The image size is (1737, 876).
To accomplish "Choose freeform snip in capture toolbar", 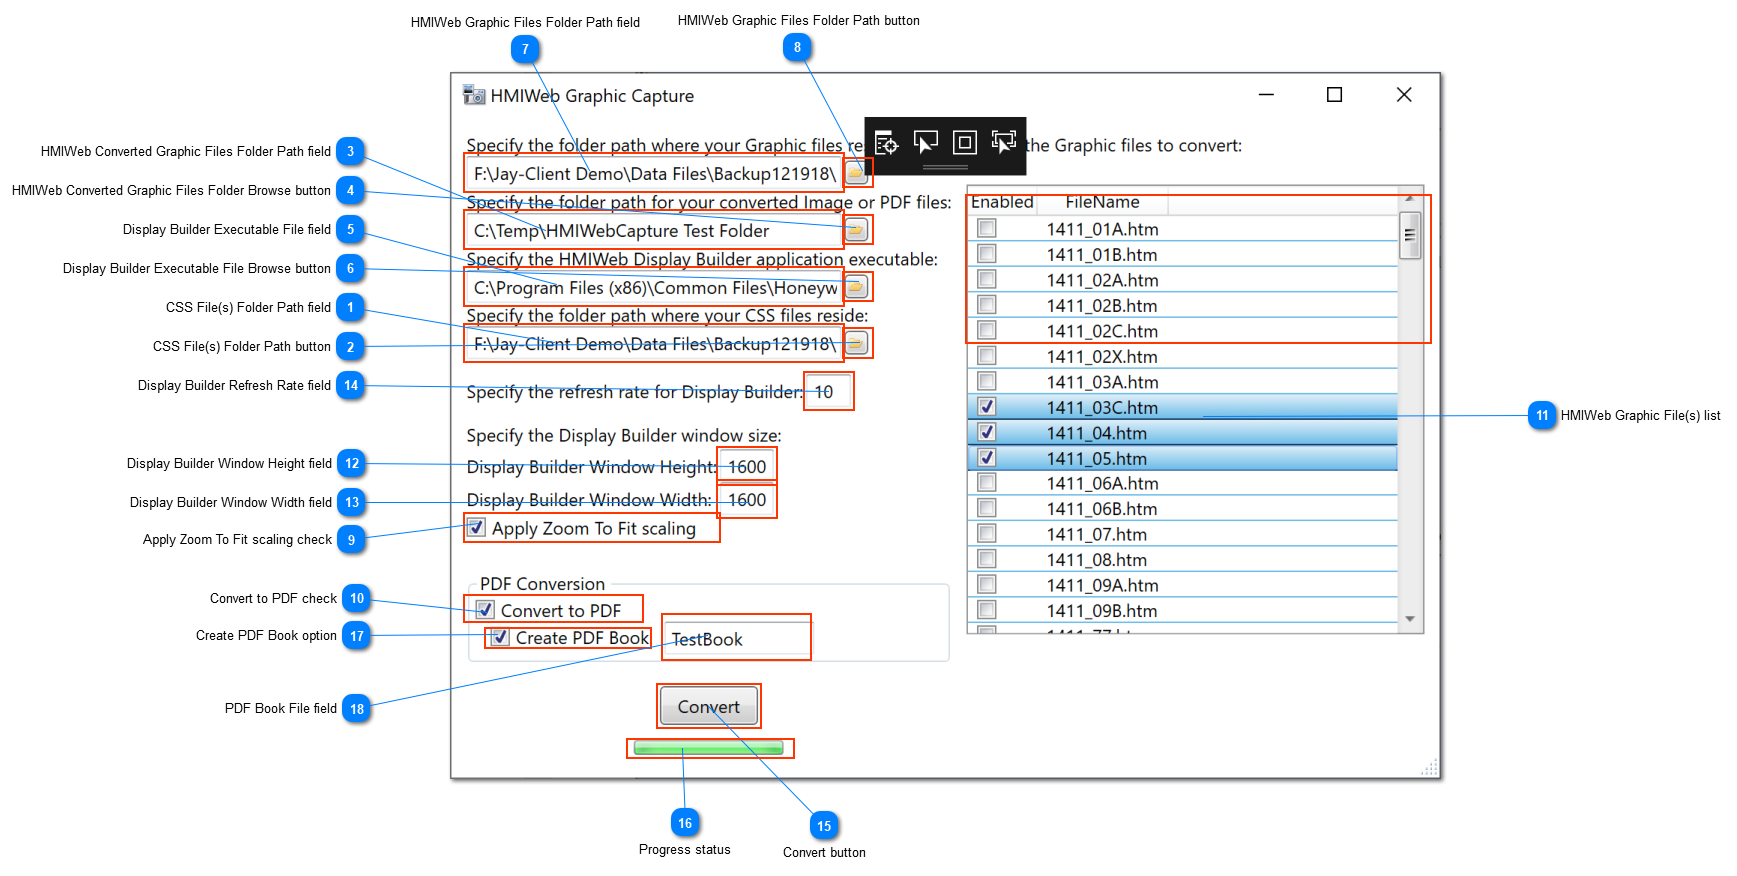I will [925, 143].
